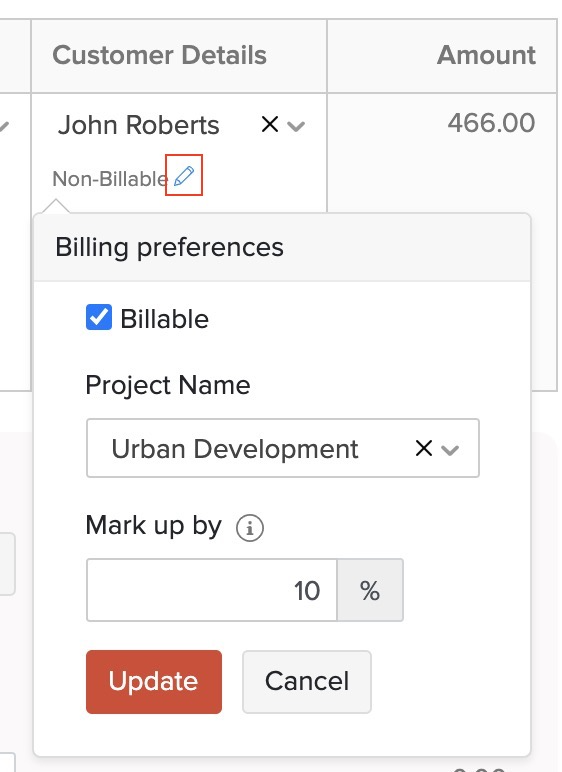The height and width of the screenshot is (772, 562).
Task: Click the pencil edit icon beside Non-Billable
Action: [184, 176]
